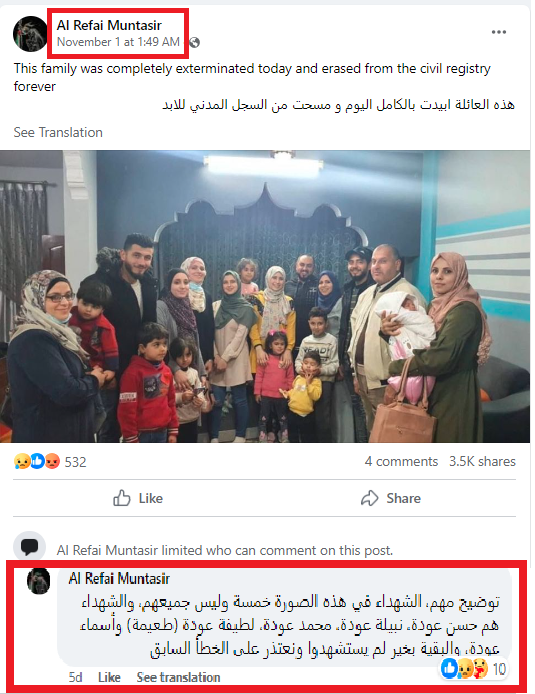Click the share arrow icon
The height and width of the screenshot is (694, 535).
369,498
